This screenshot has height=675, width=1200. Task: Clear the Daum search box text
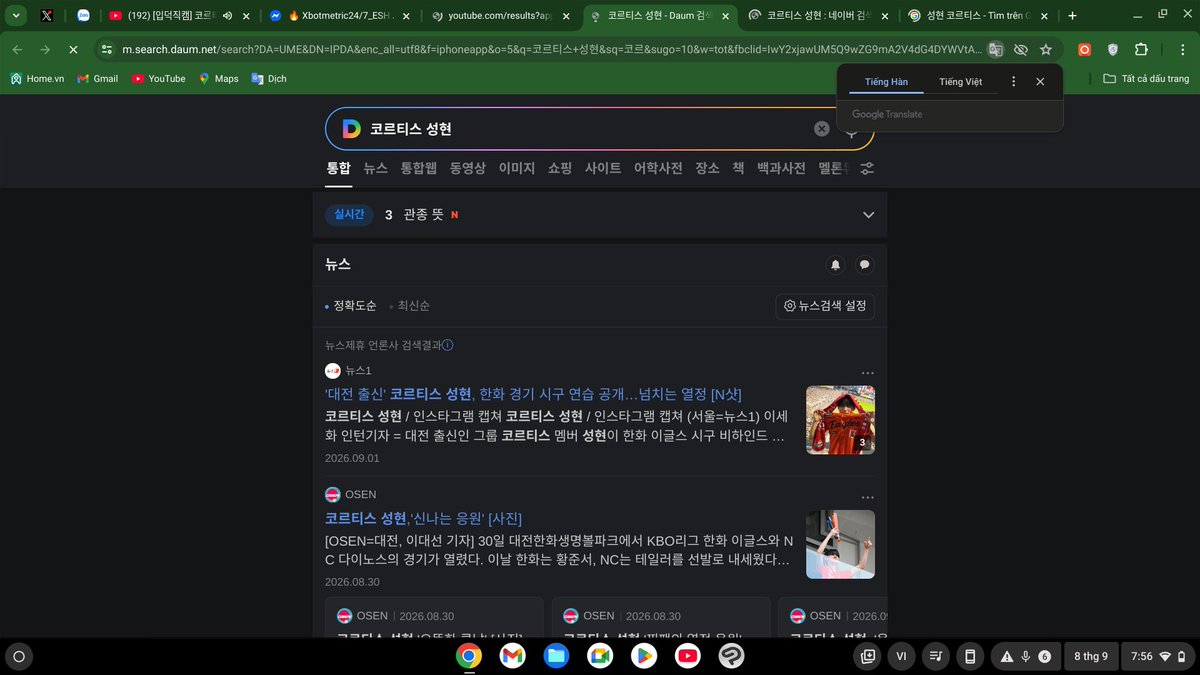(x=821, y=129)
